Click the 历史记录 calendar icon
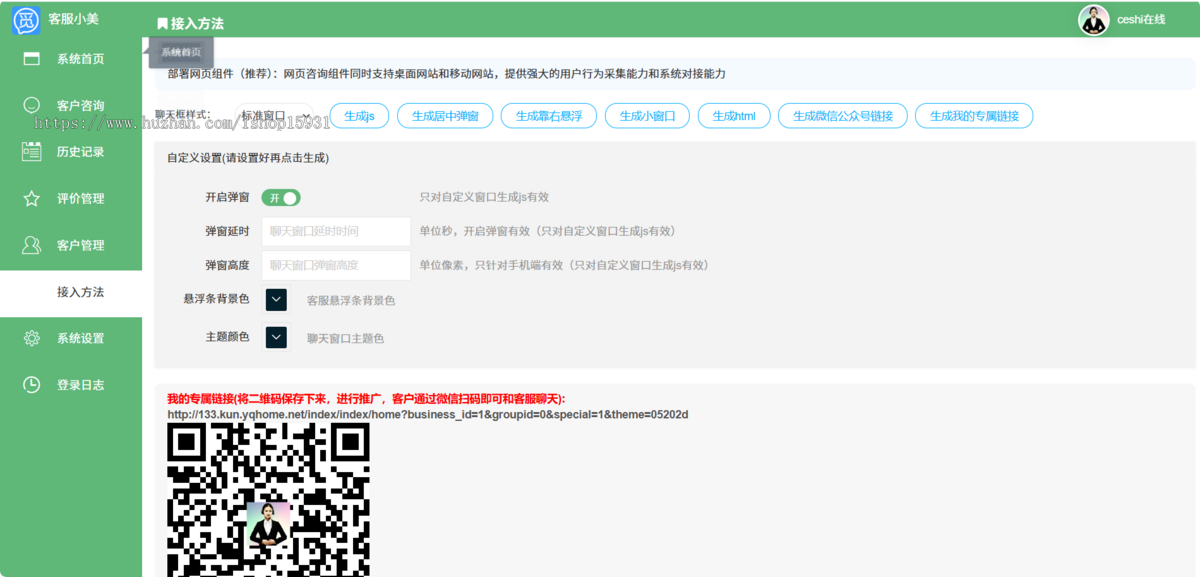The height and width of the screenshot is (577, 1200). (x=32, y=152)
